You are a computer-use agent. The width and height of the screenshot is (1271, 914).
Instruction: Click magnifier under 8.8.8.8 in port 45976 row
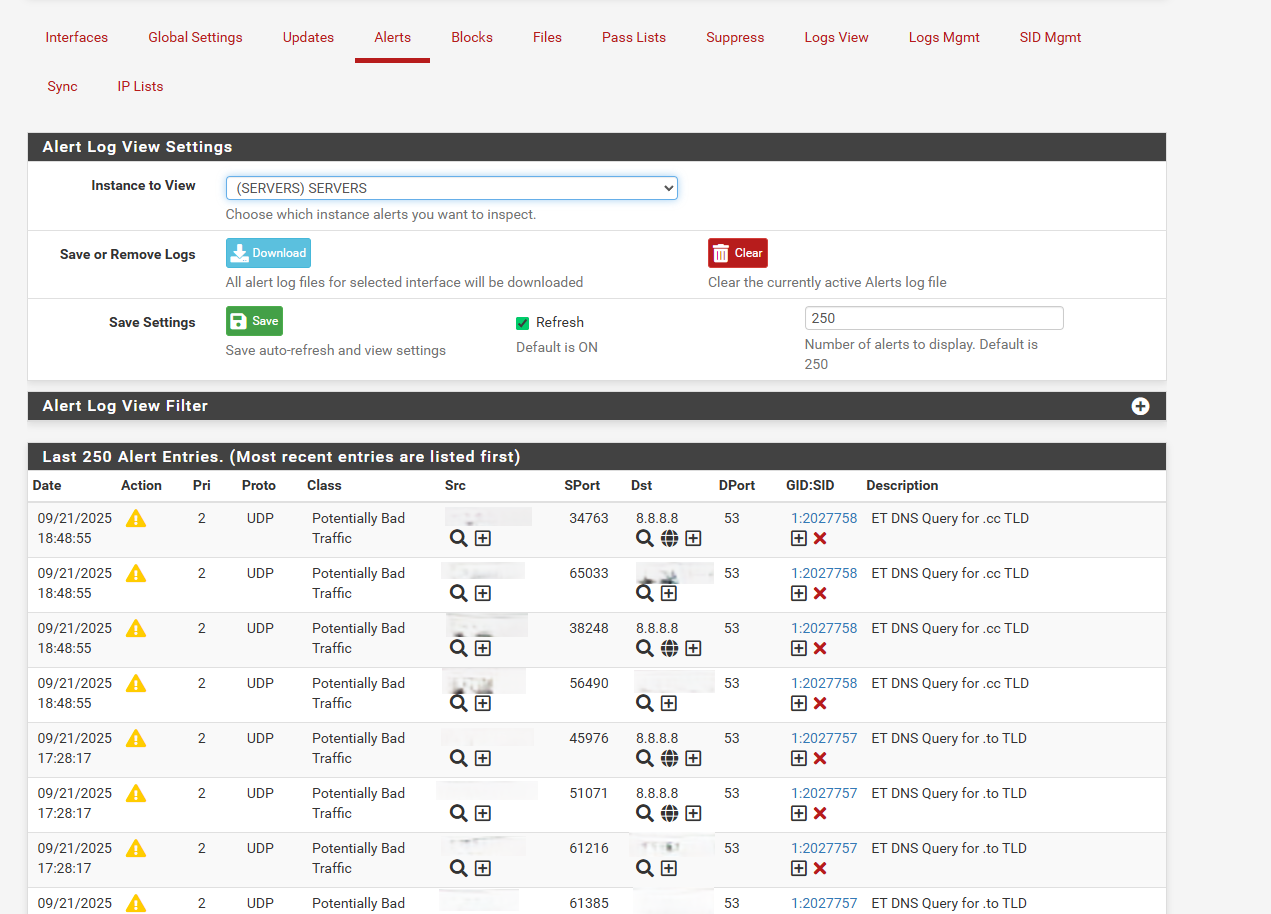pos(645,758)
